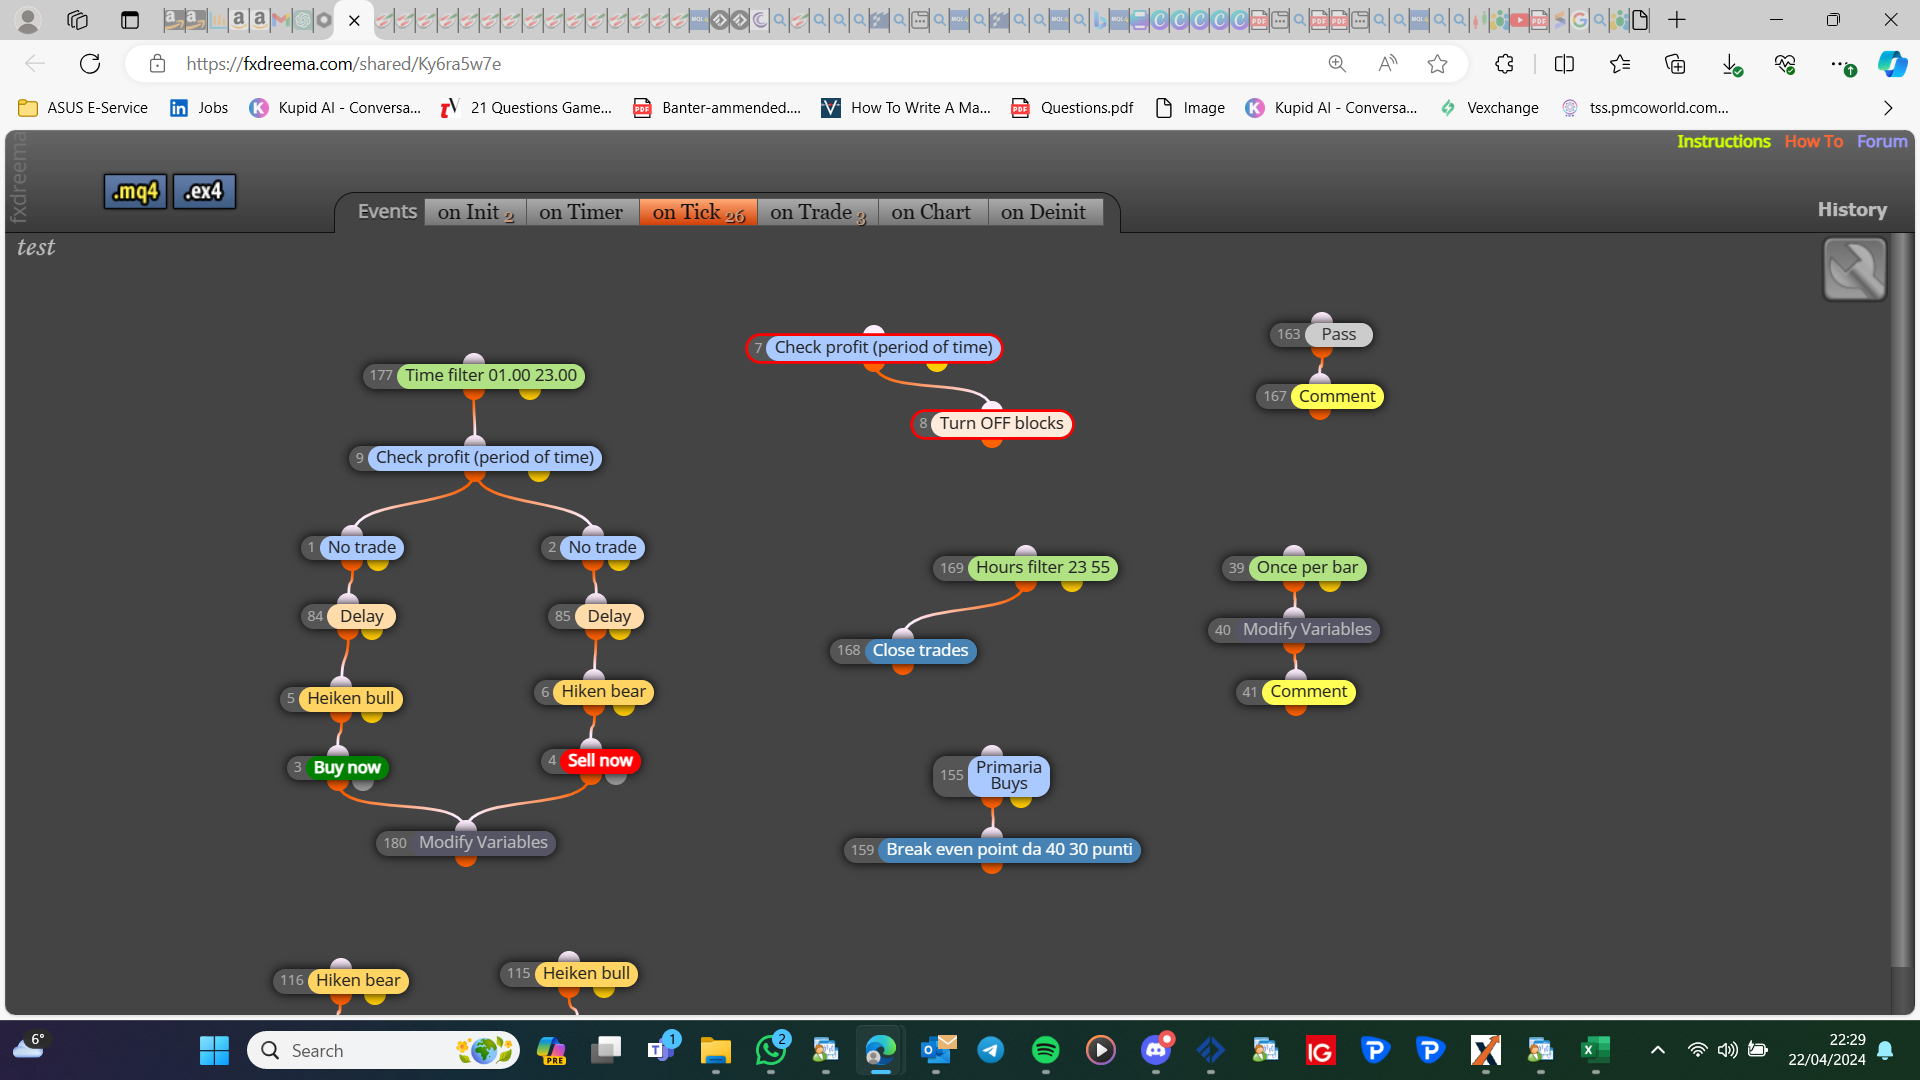Select the Hiken bear block 6
Image resolution: width=1920 pixels, height=1080 pixels.
pyautogui.click(x=594, y=692)
